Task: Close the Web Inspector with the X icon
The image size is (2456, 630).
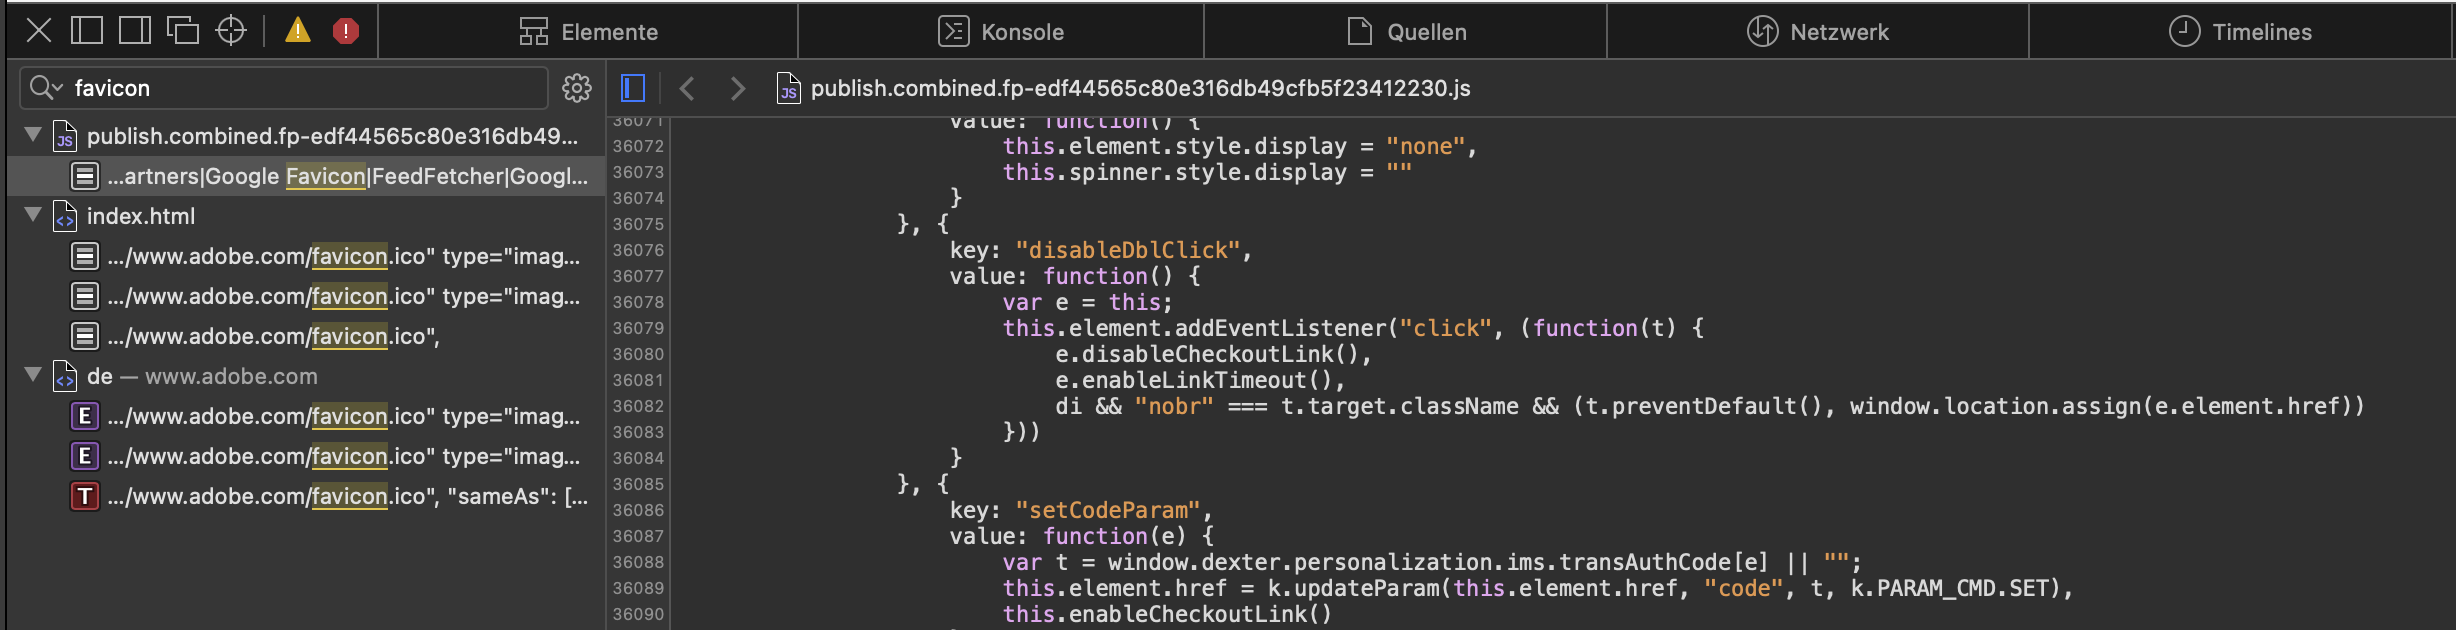Action: point(39,31)
